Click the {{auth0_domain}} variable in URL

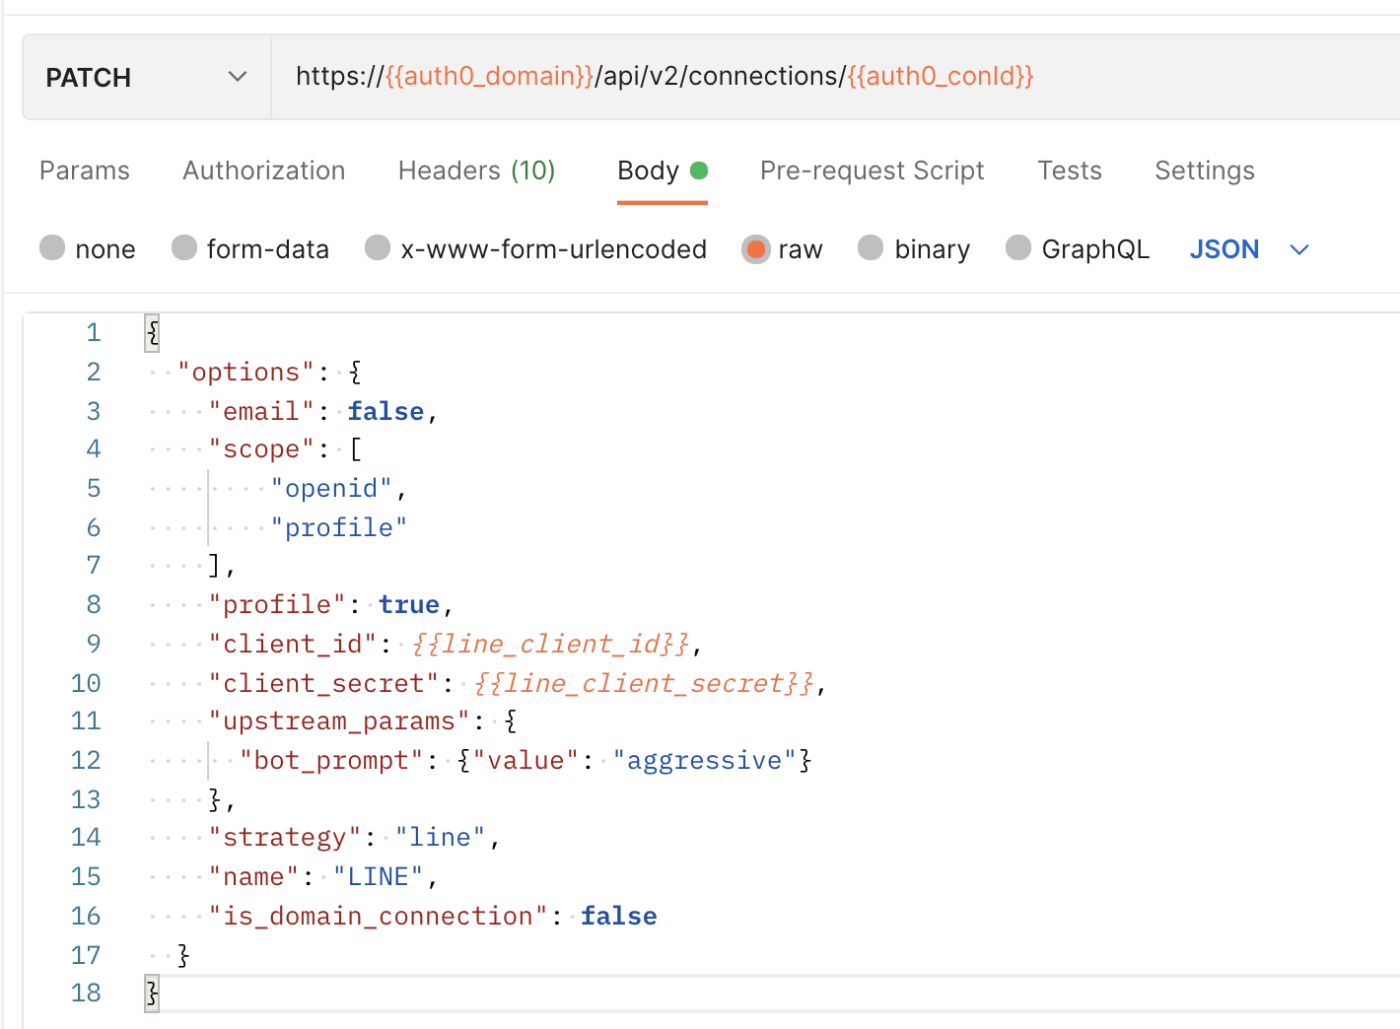[490, 76]
